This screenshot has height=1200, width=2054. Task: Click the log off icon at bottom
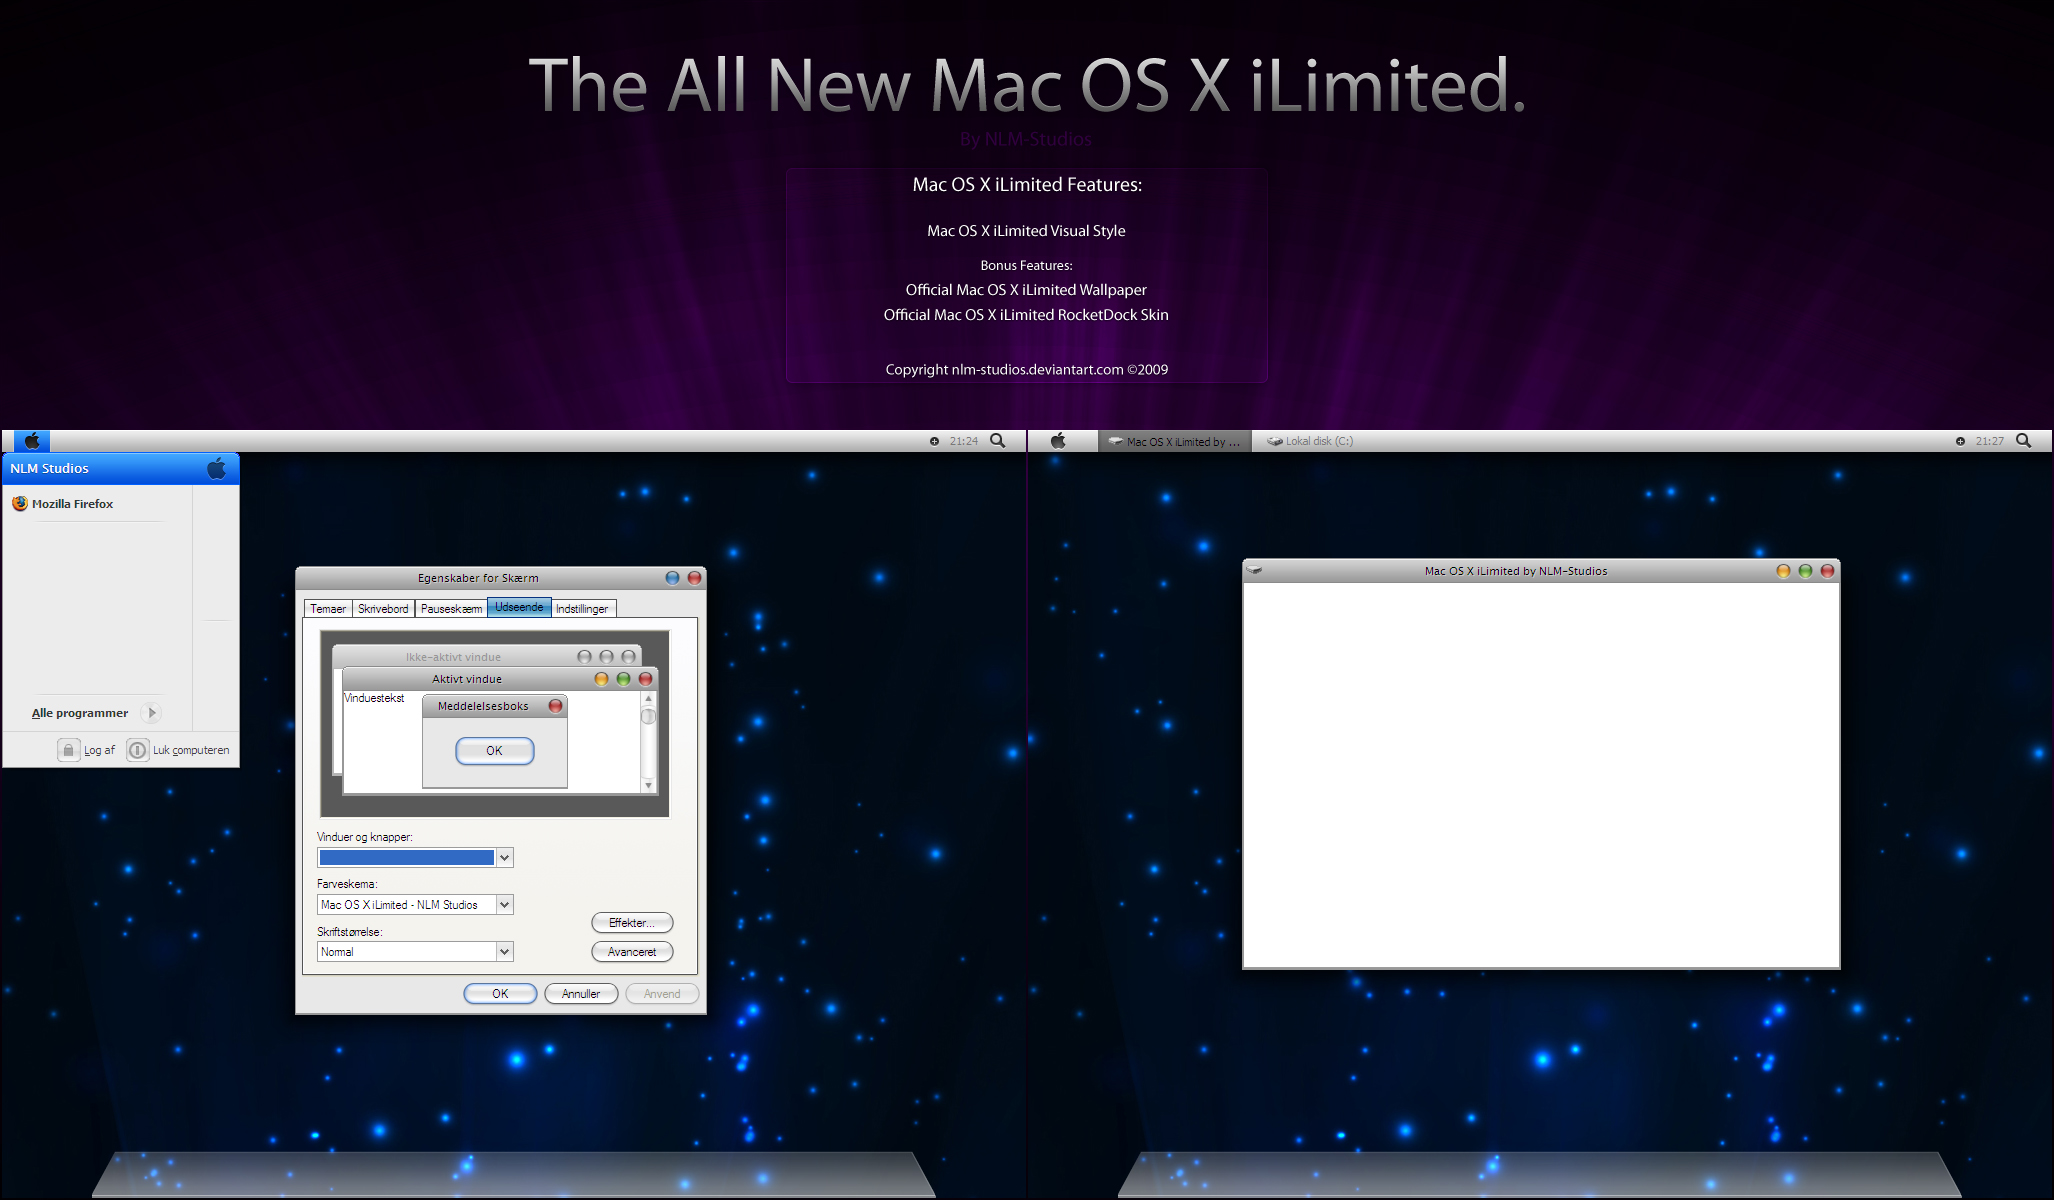[67, 749]
